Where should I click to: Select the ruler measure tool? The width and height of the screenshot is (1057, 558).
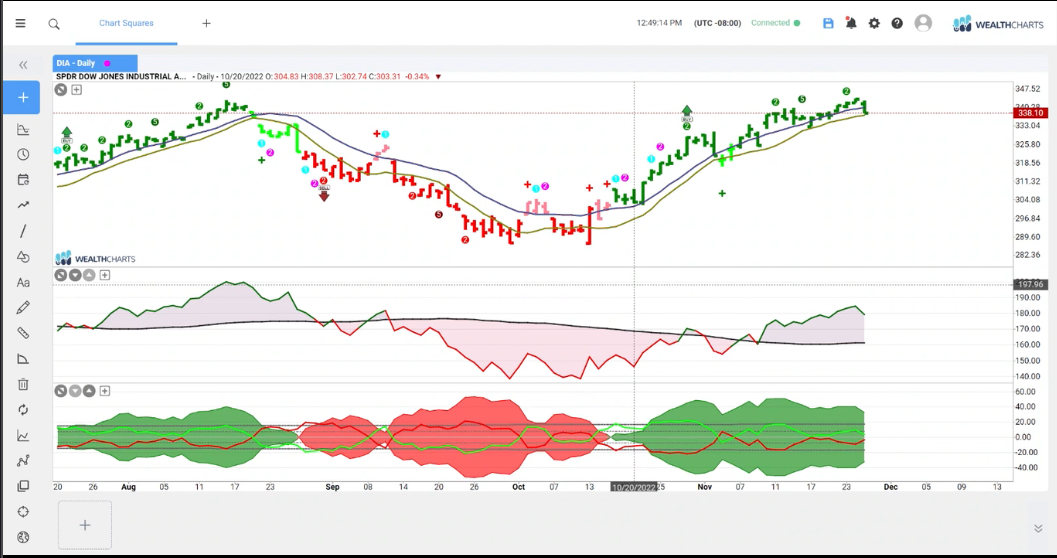point(23,333)
